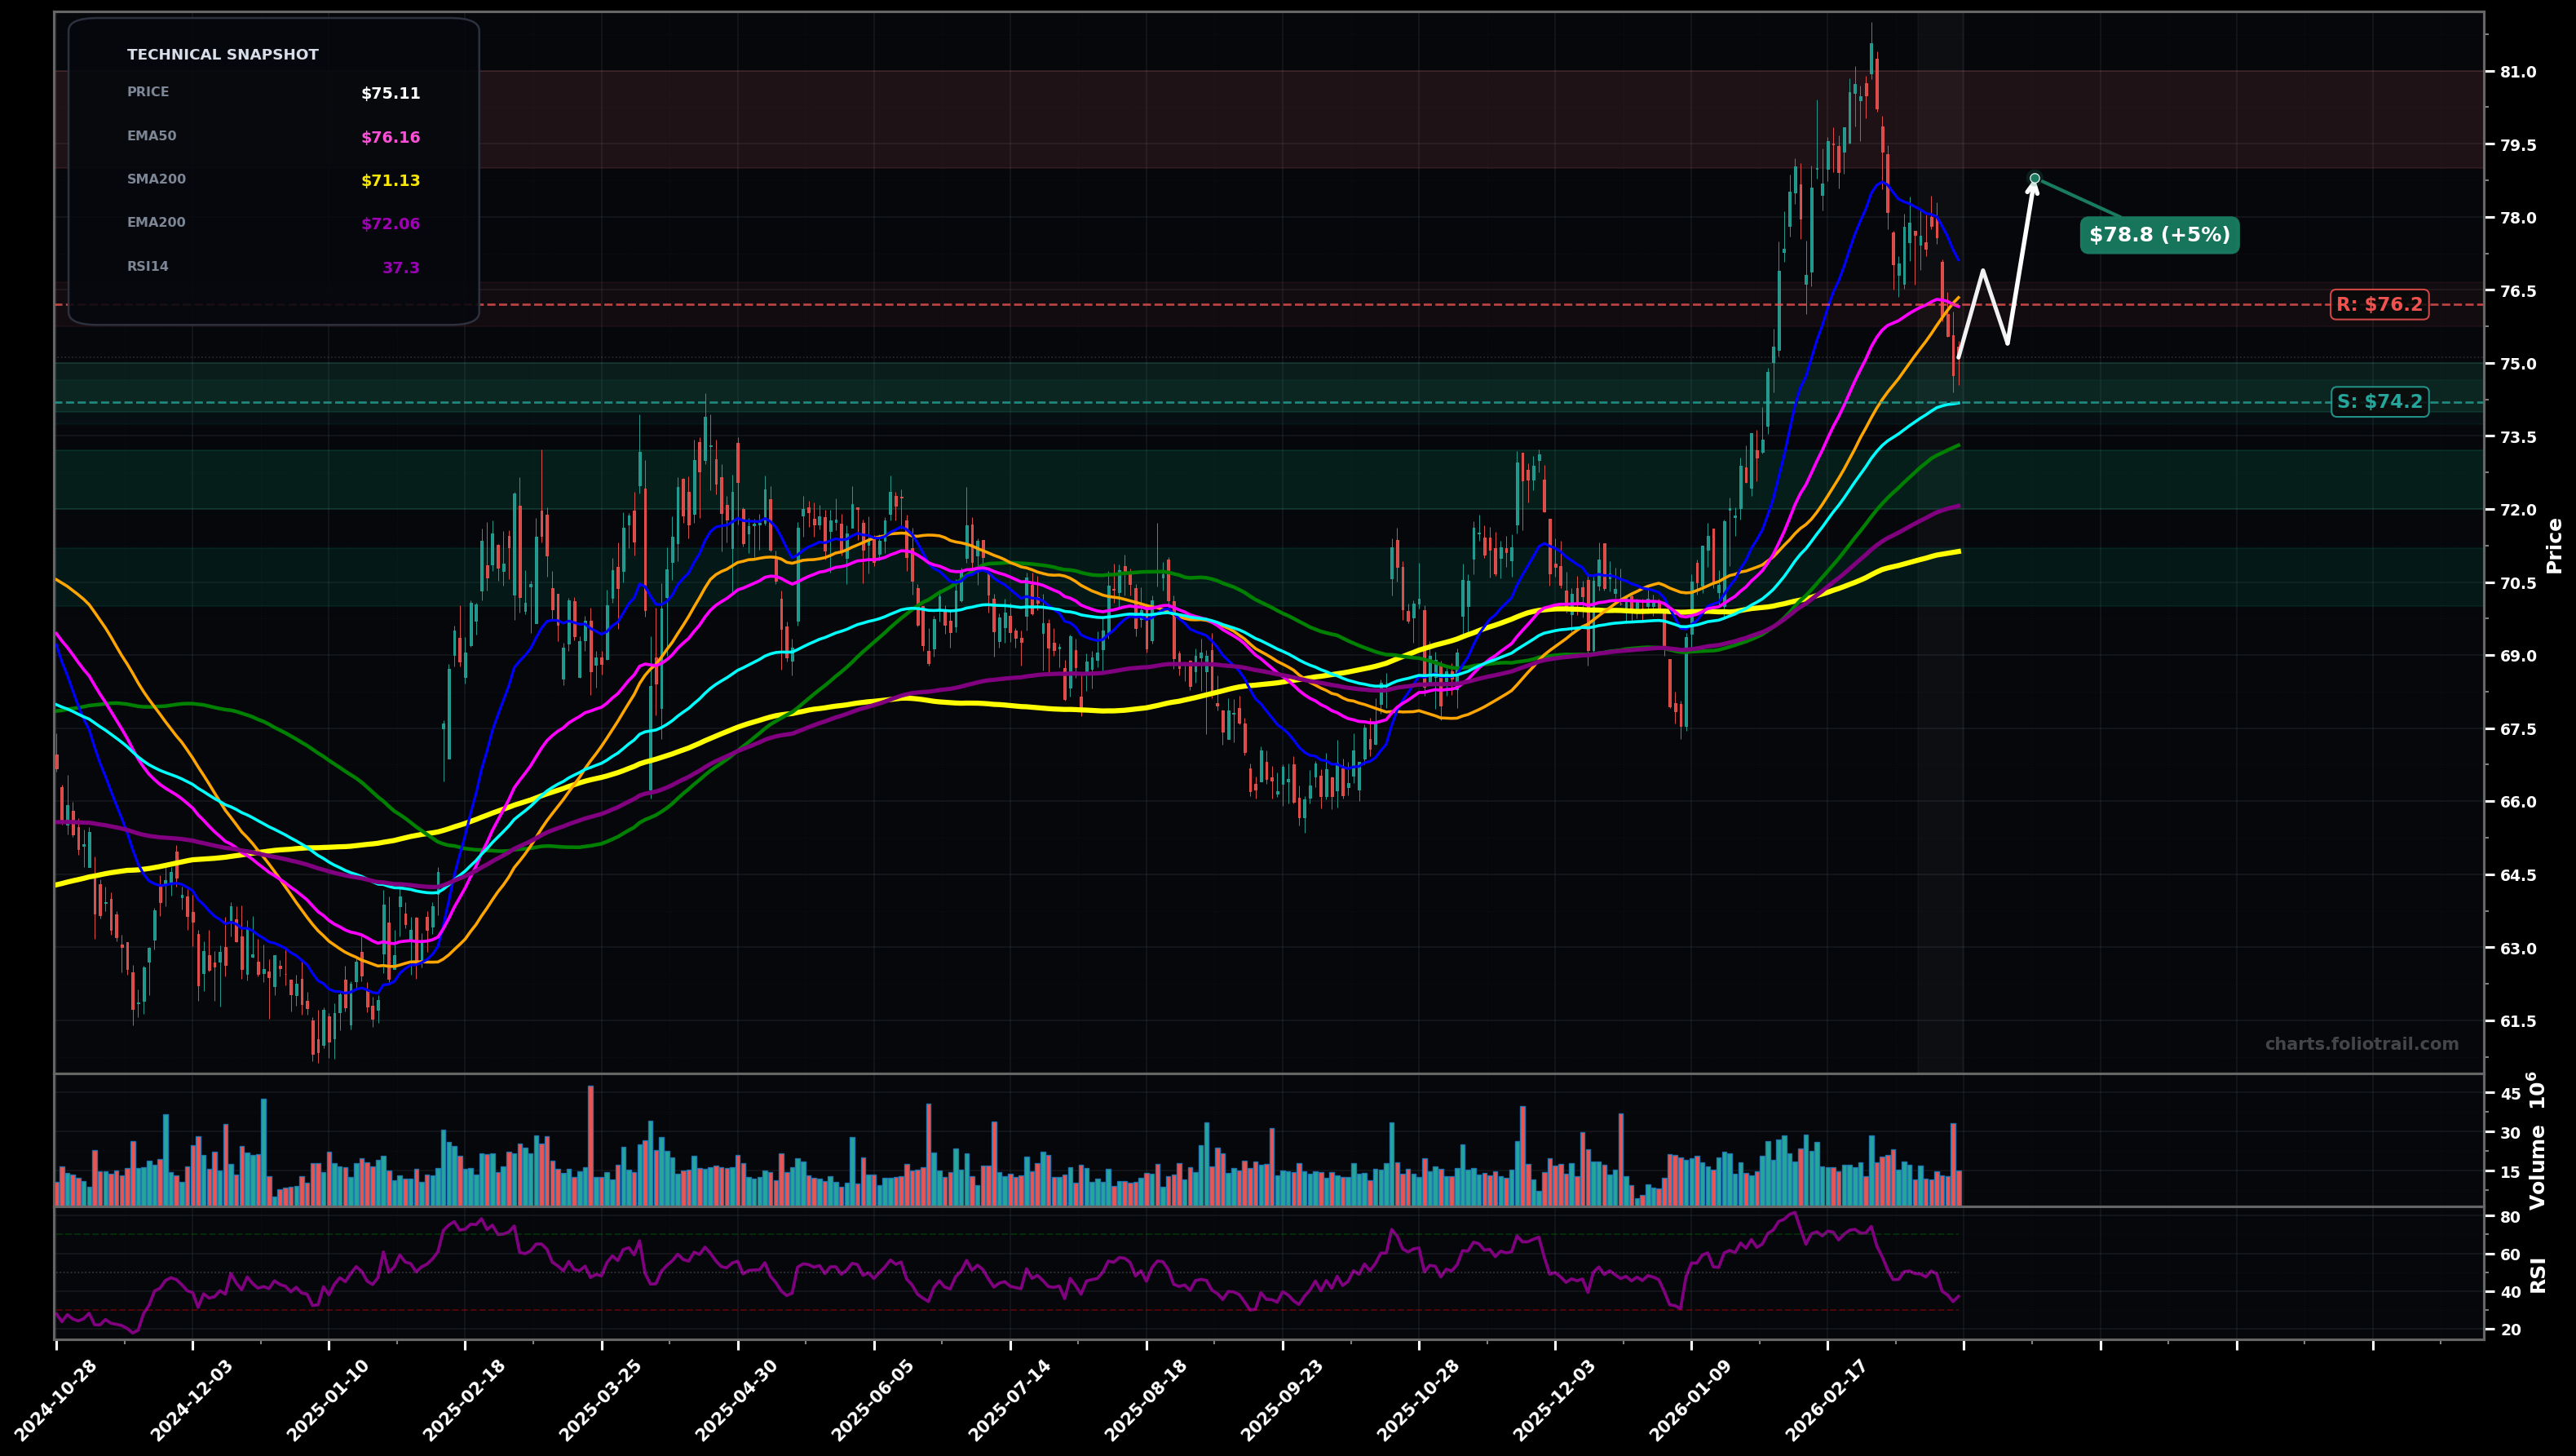Select the RSI14 reading in the snapshot
Viewport: 2576px width, 1456px height.
pyautogui.click(x=403, y=266)
